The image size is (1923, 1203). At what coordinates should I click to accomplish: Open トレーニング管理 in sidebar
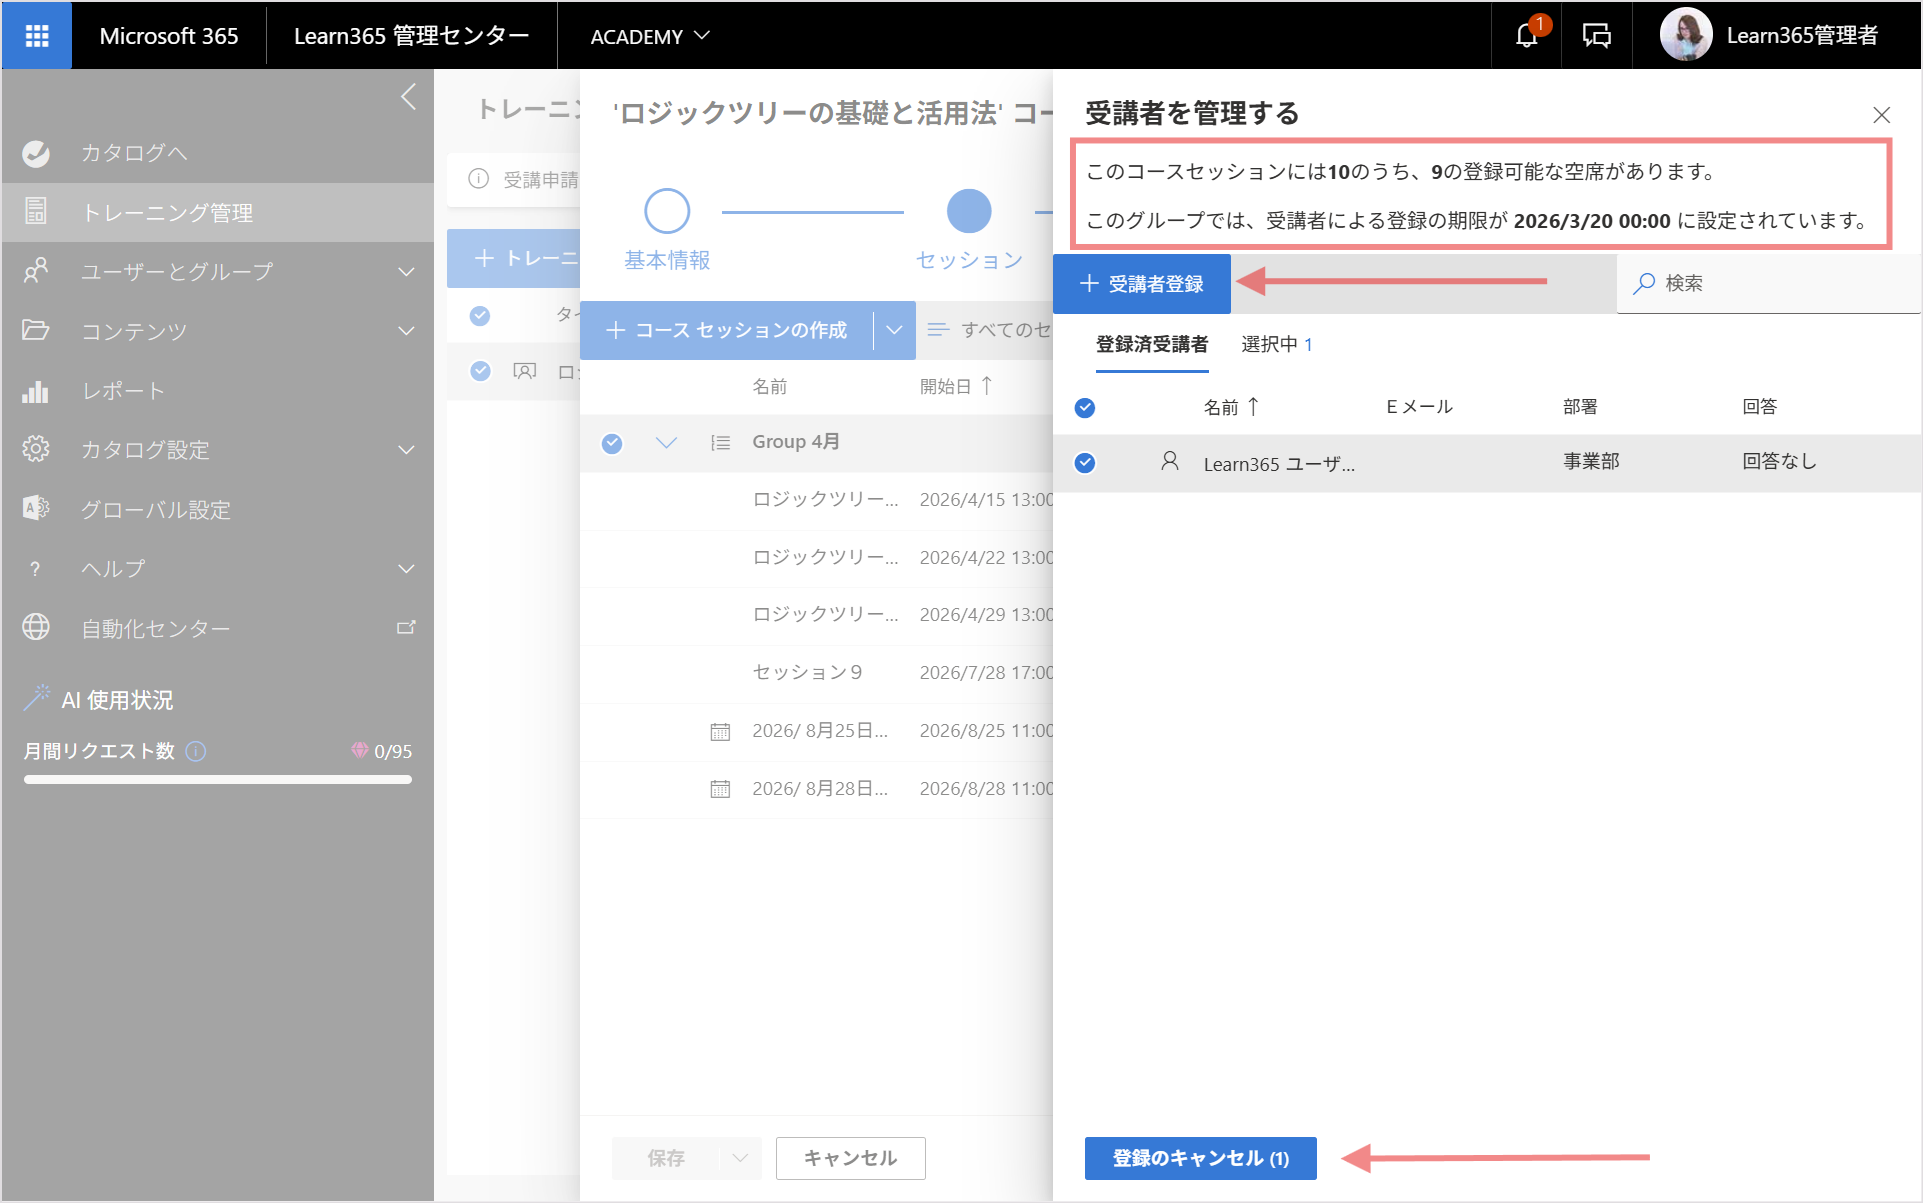(218, 212)
